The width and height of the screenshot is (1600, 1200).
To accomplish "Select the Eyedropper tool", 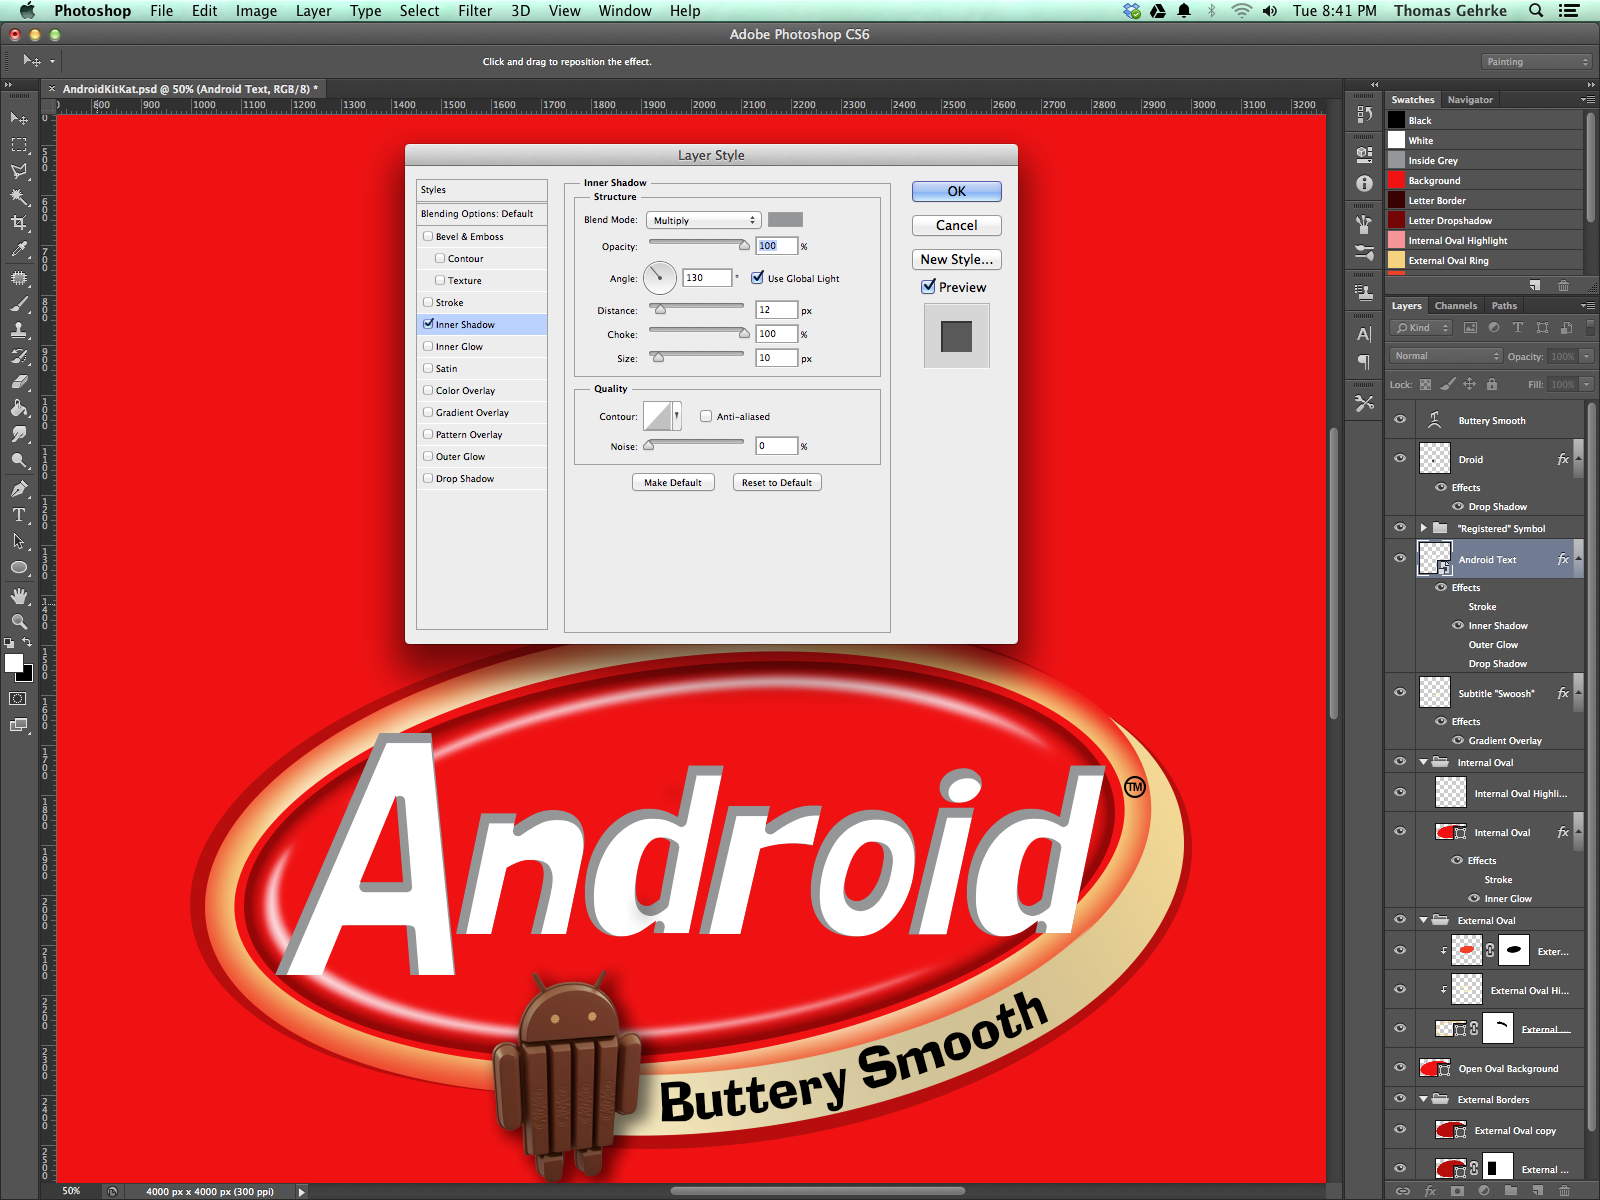I will coord(19,250).
